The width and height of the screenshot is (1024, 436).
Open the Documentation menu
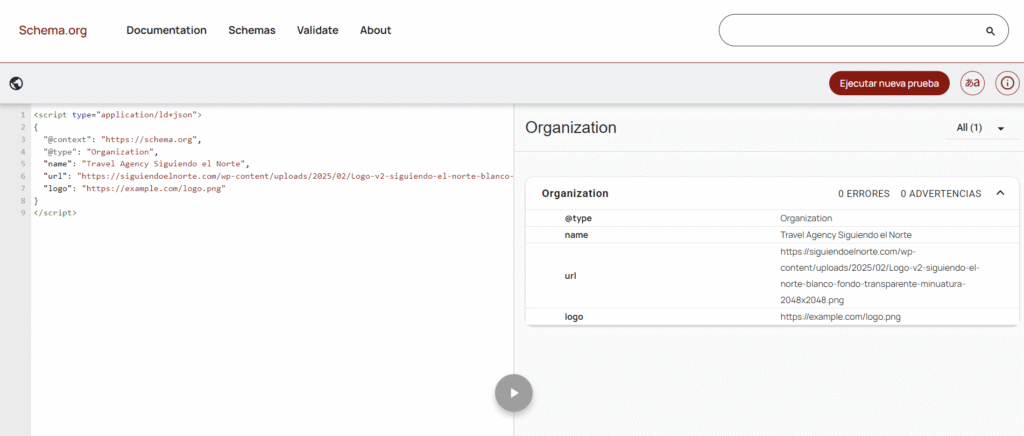click(166, 30)
